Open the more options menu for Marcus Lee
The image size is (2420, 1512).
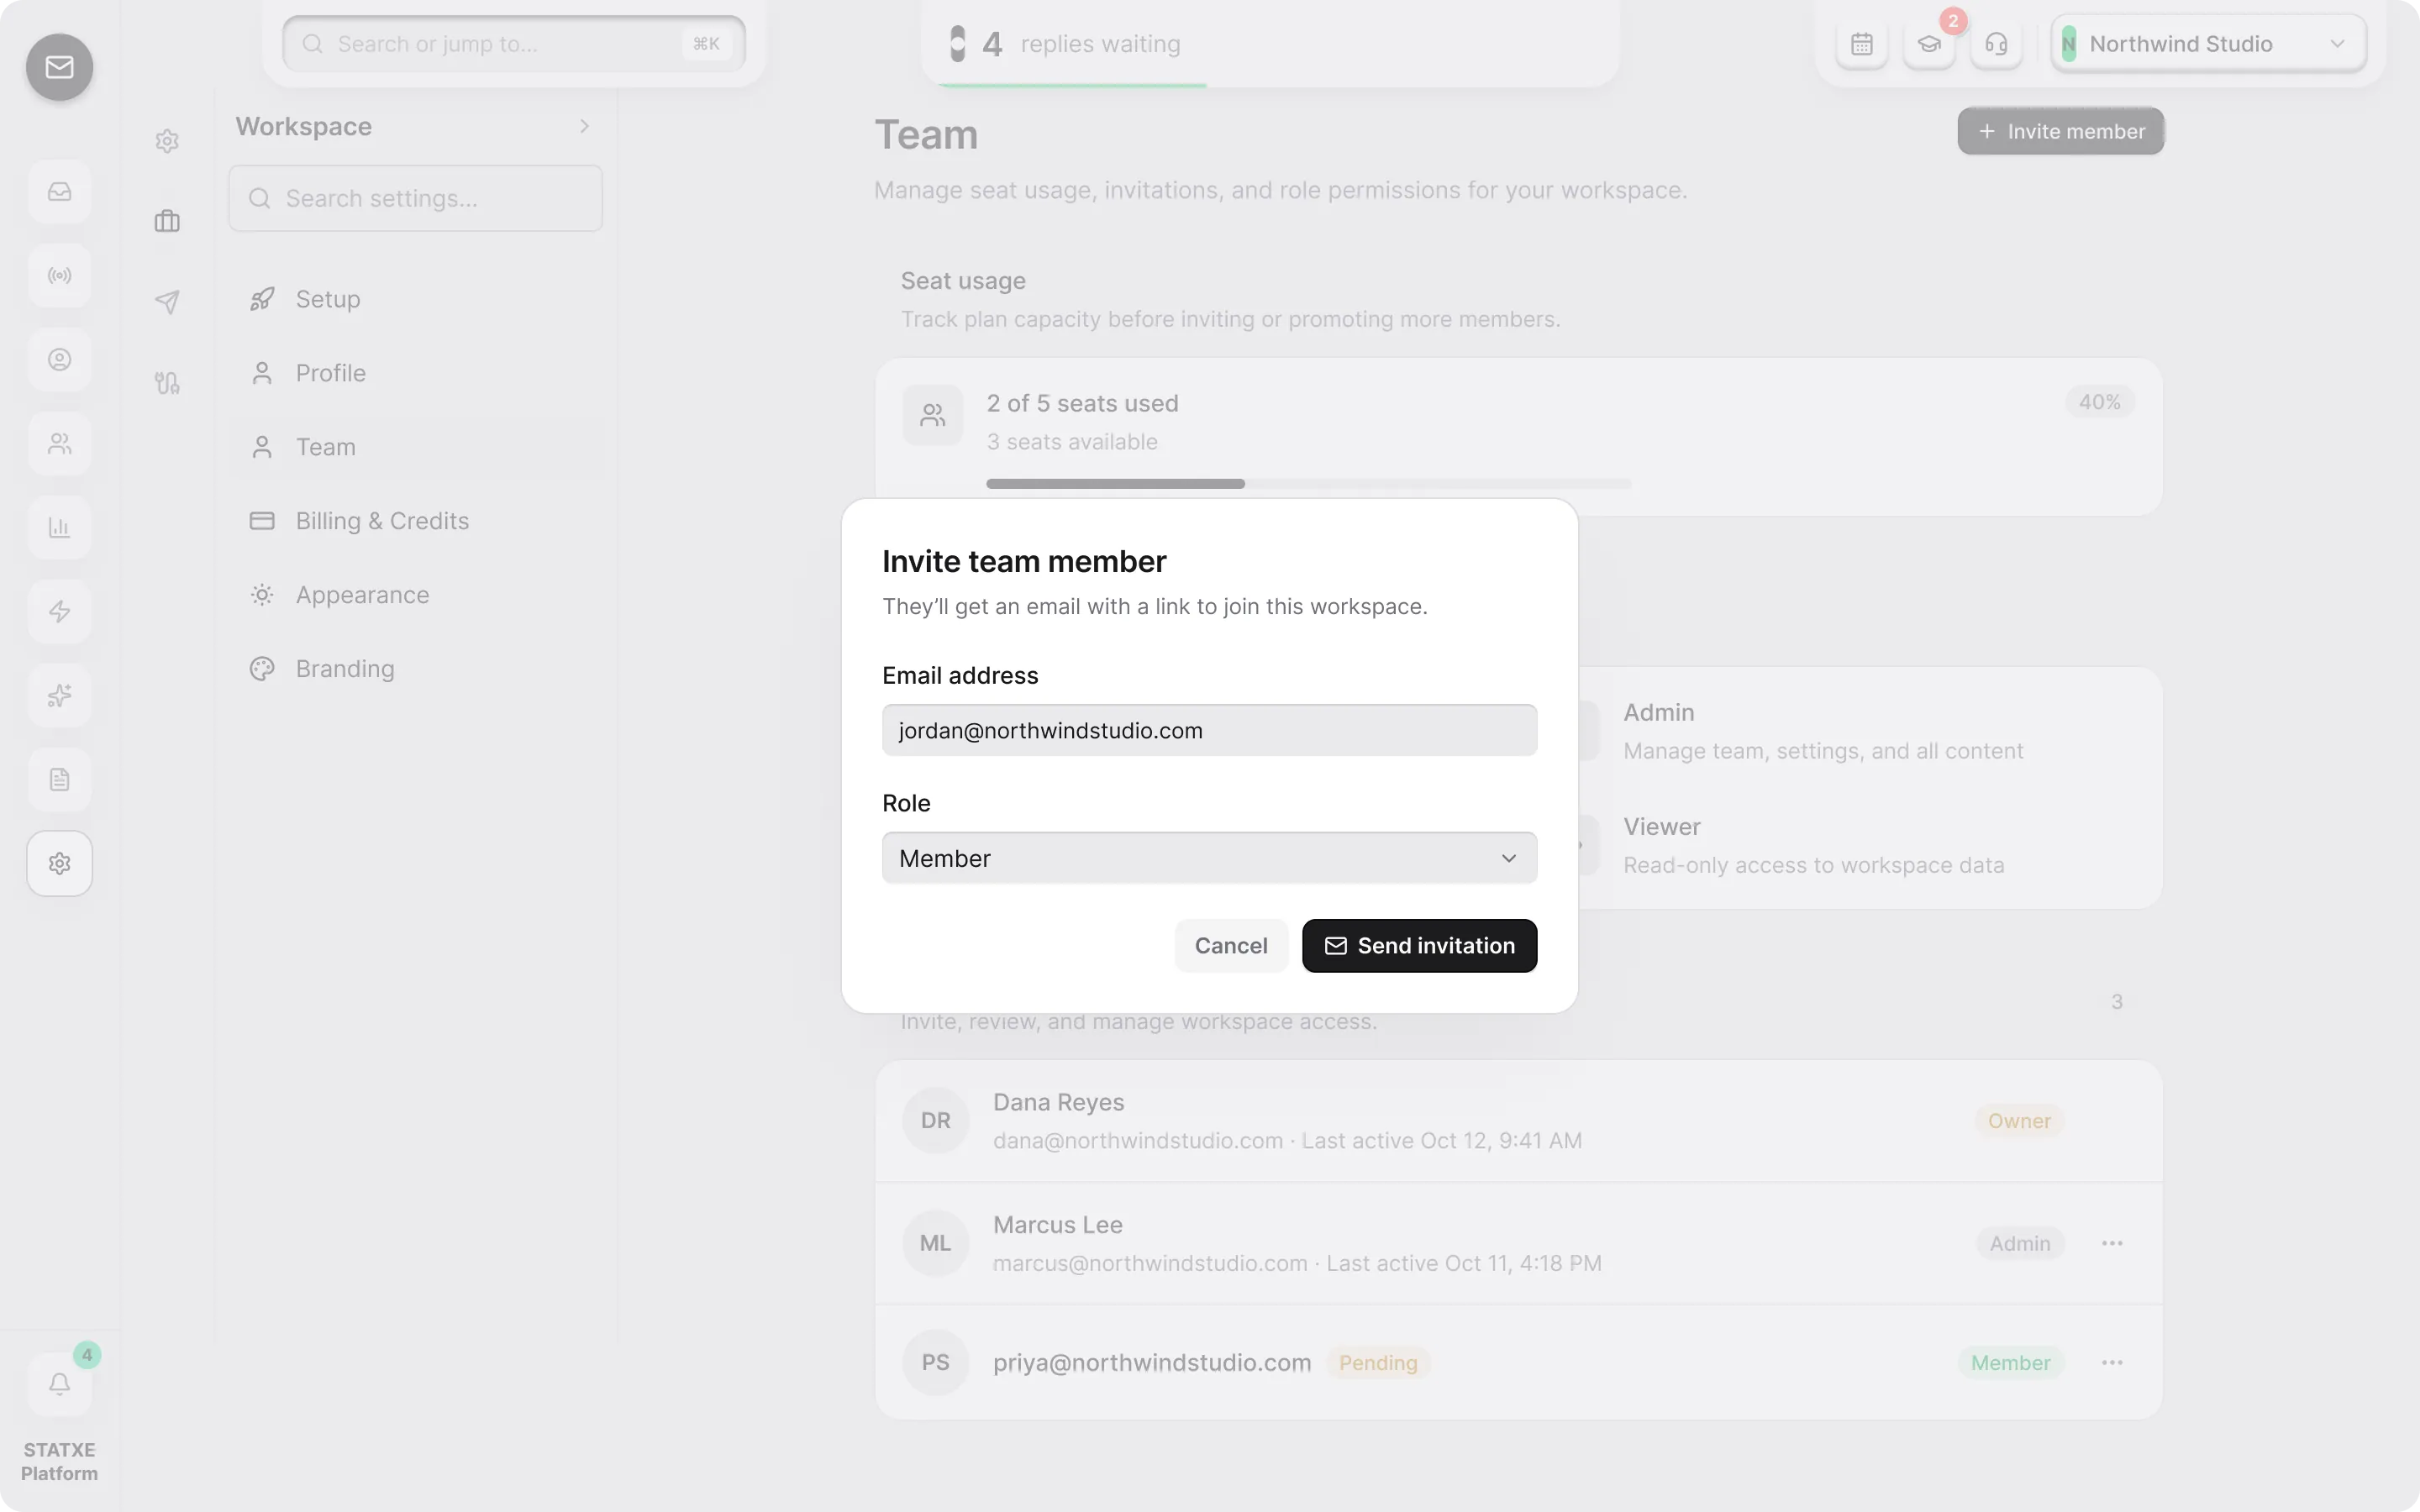(x=2112, y=1243)
